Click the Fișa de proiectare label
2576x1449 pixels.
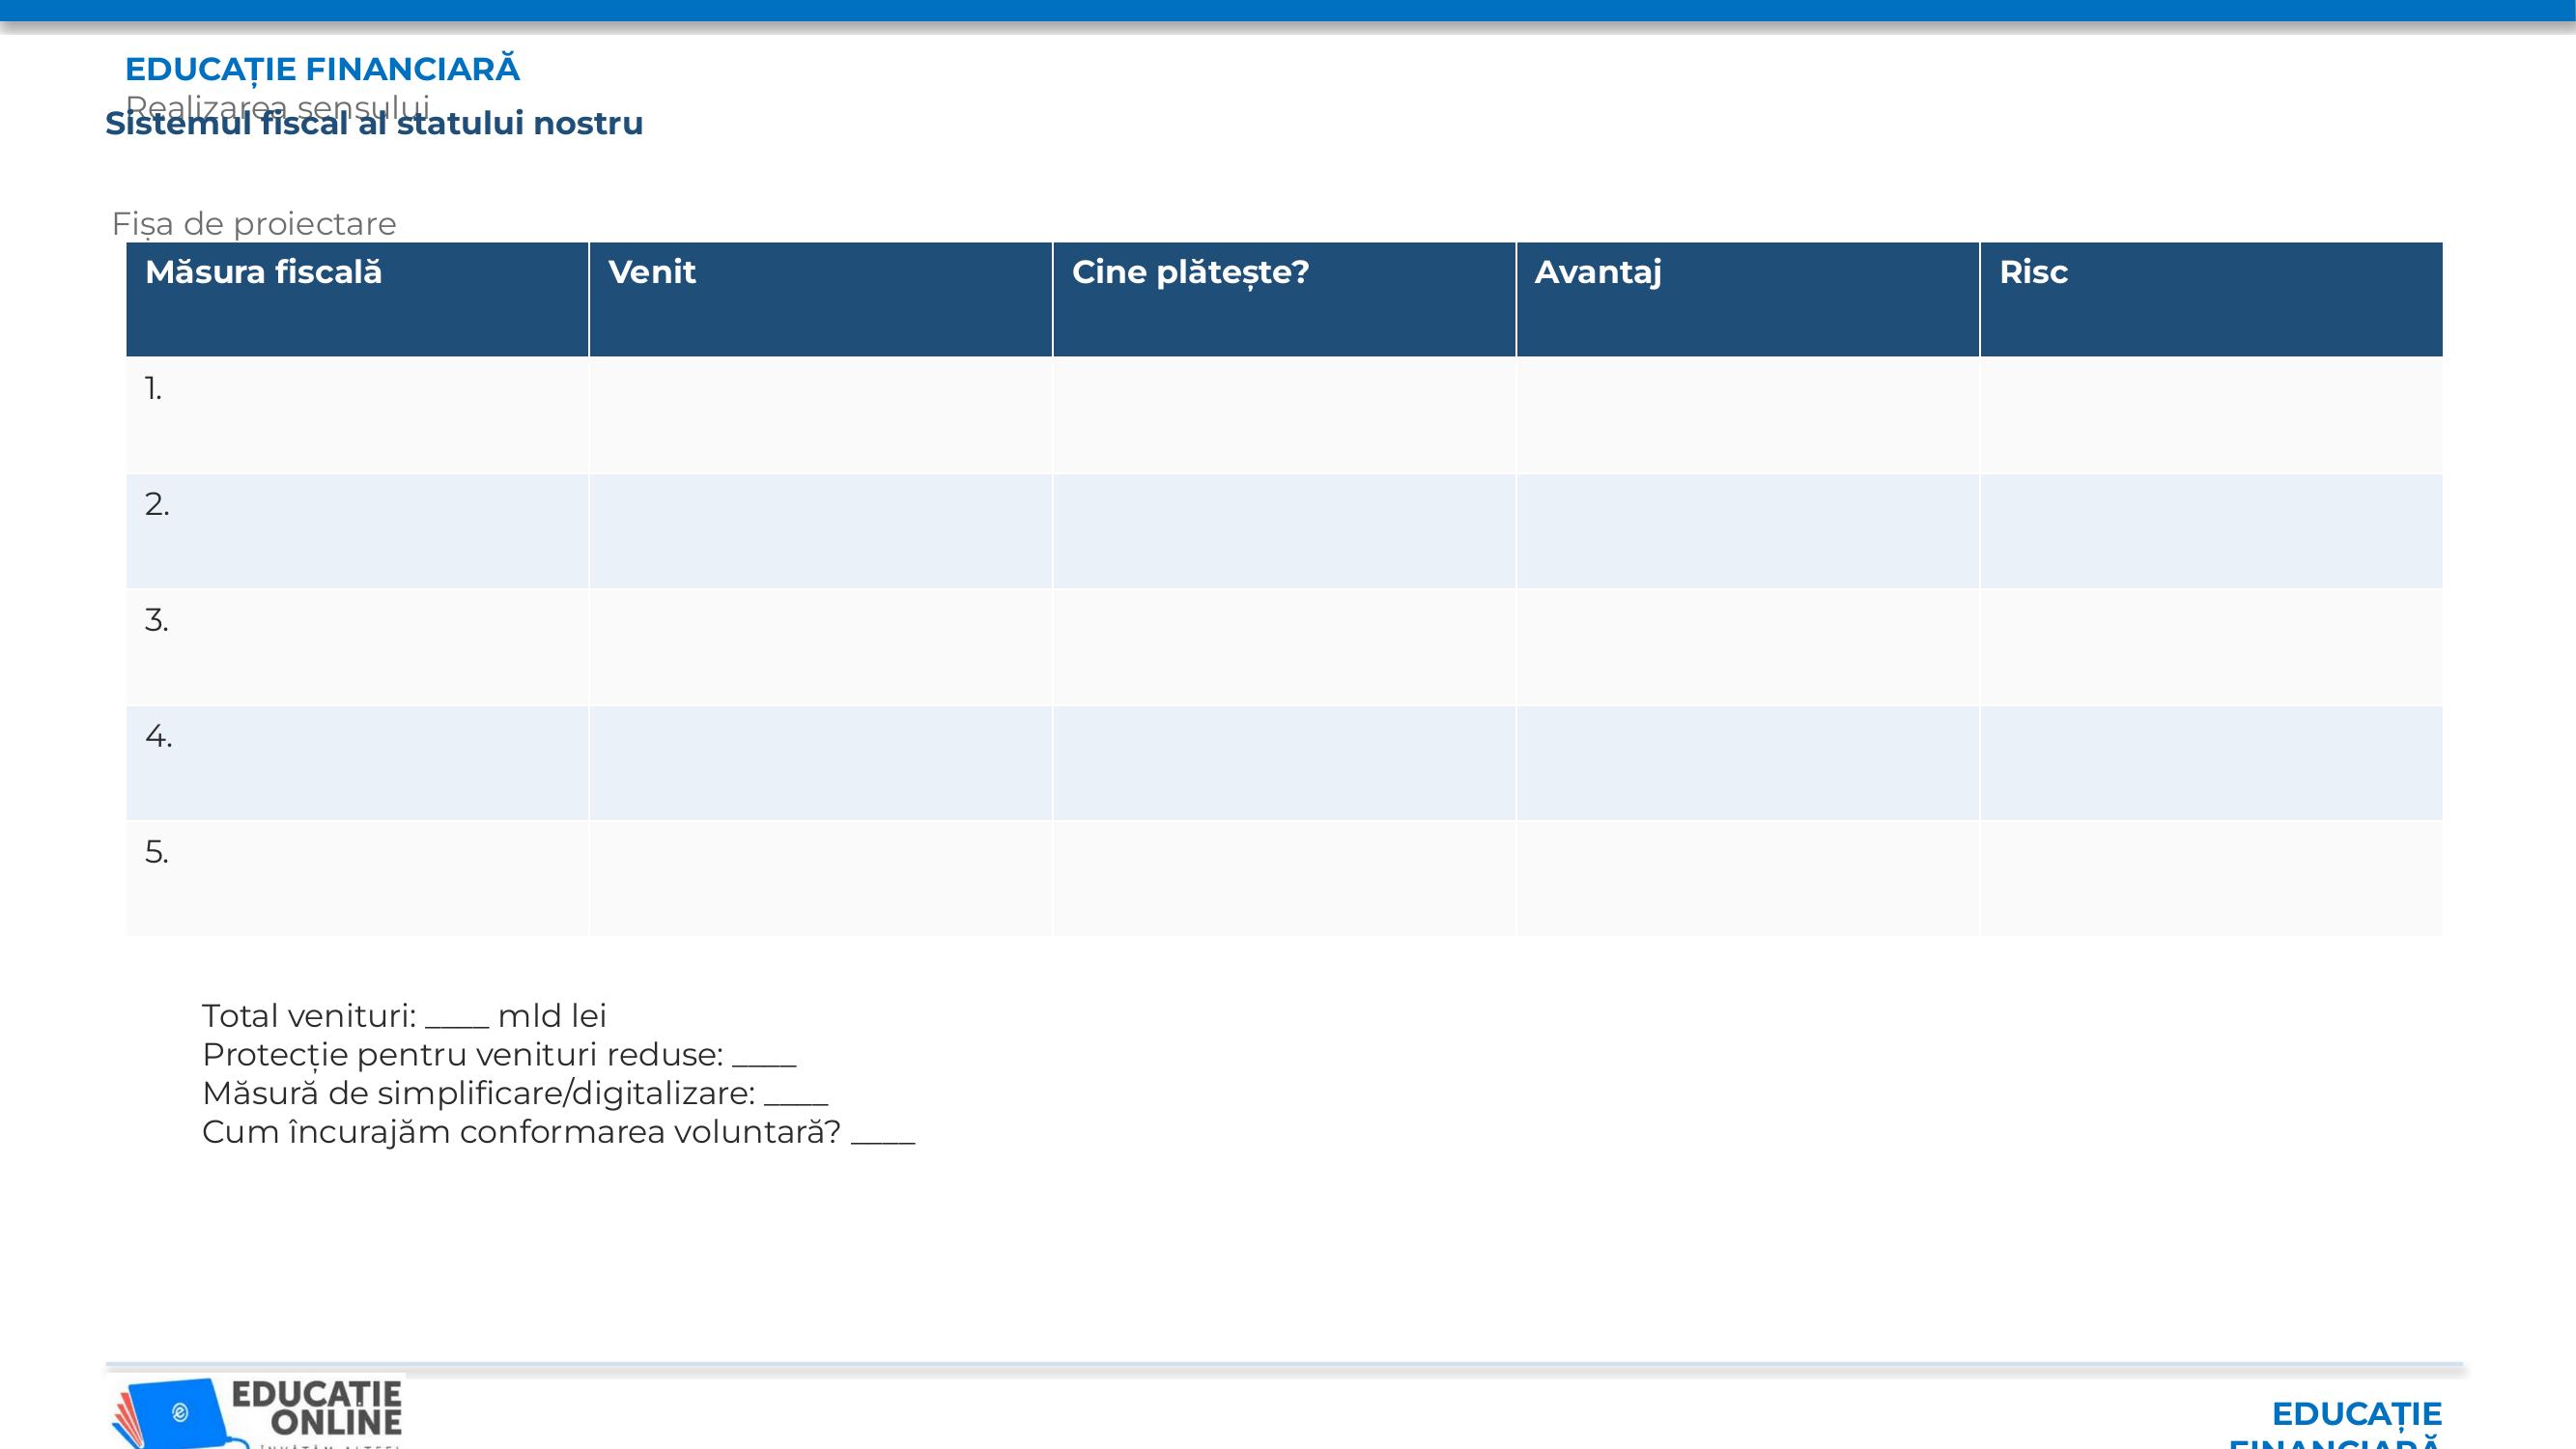click(254, 224)
